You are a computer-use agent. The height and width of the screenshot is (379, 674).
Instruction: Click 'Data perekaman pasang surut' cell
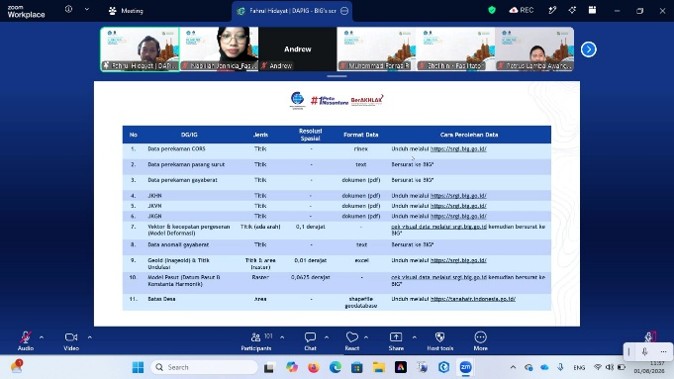[x=186, y=165]
